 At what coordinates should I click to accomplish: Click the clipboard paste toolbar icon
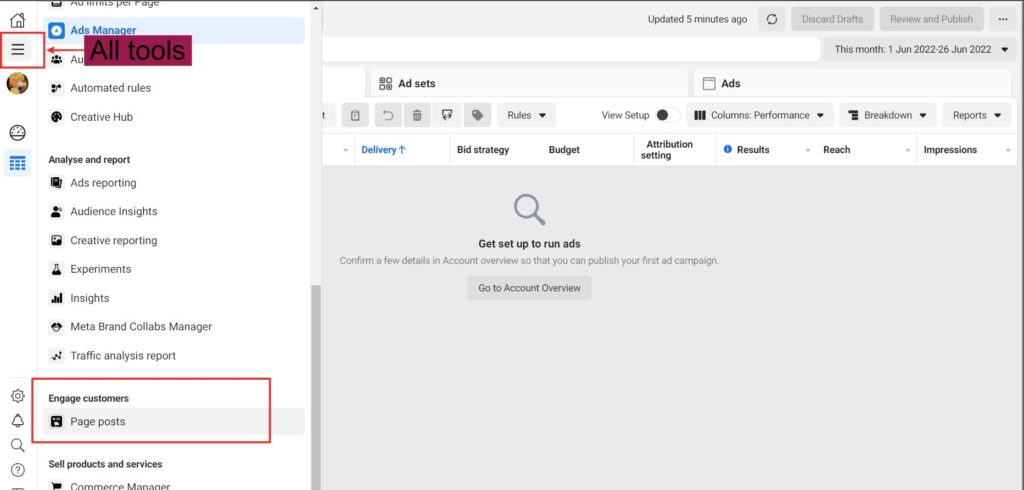[355, 116]
